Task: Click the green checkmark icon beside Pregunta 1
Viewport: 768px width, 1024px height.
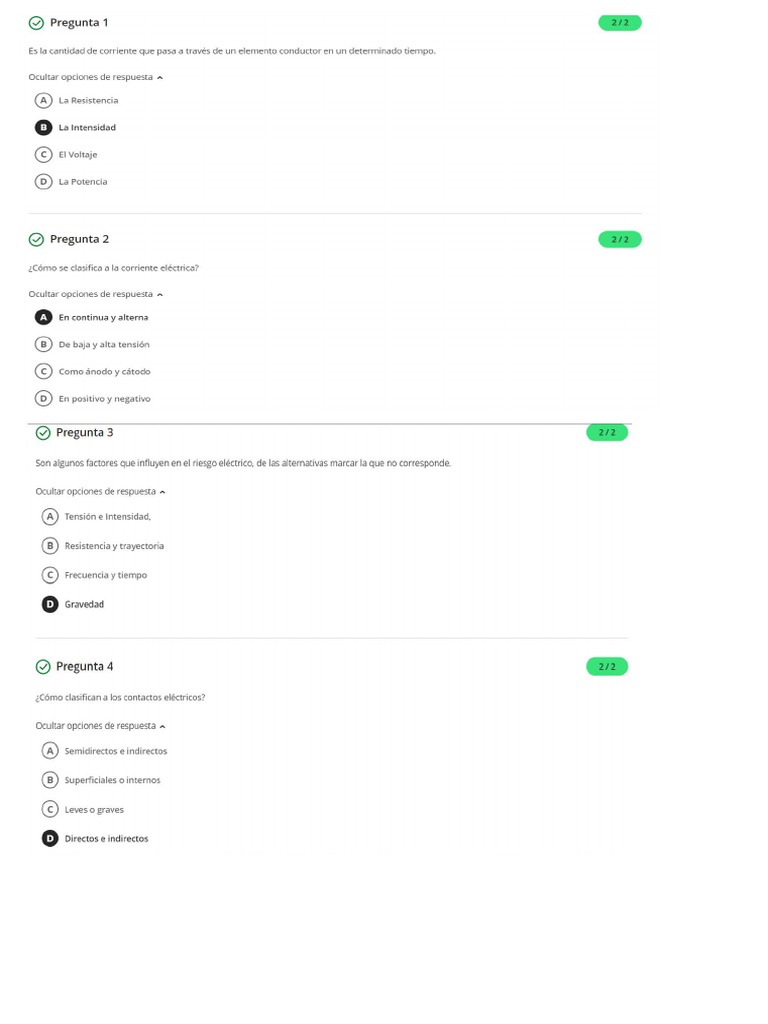Action: [37, 23]
